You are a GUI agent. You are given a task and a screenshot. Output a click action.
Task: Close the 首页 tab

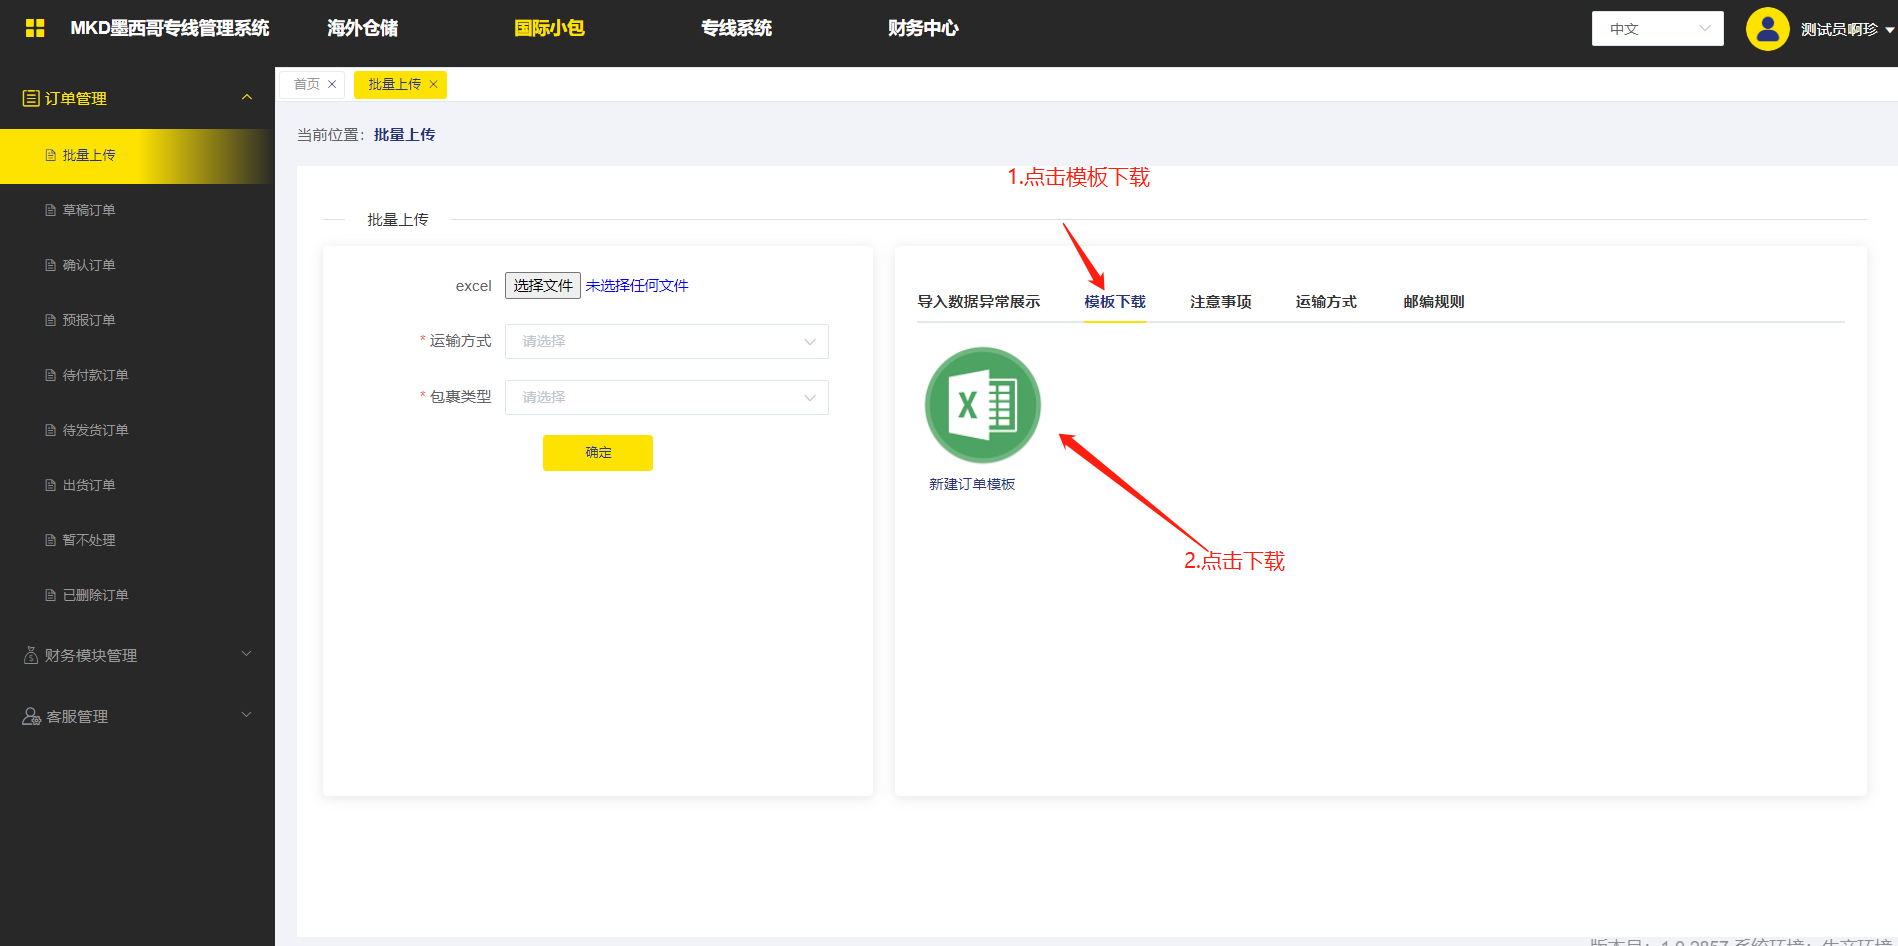[x=332, y=85]
